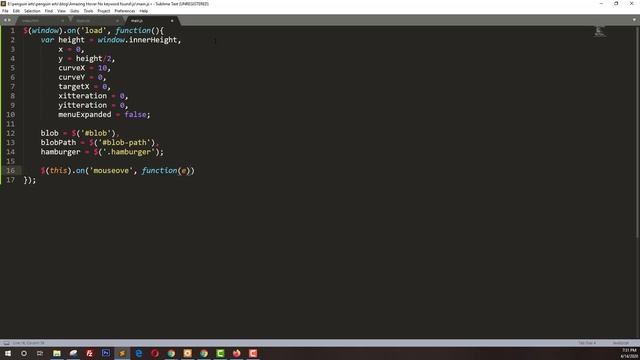Click the 'load' string on line 1
Screen dimensions: 640x360
pos(93,31)
